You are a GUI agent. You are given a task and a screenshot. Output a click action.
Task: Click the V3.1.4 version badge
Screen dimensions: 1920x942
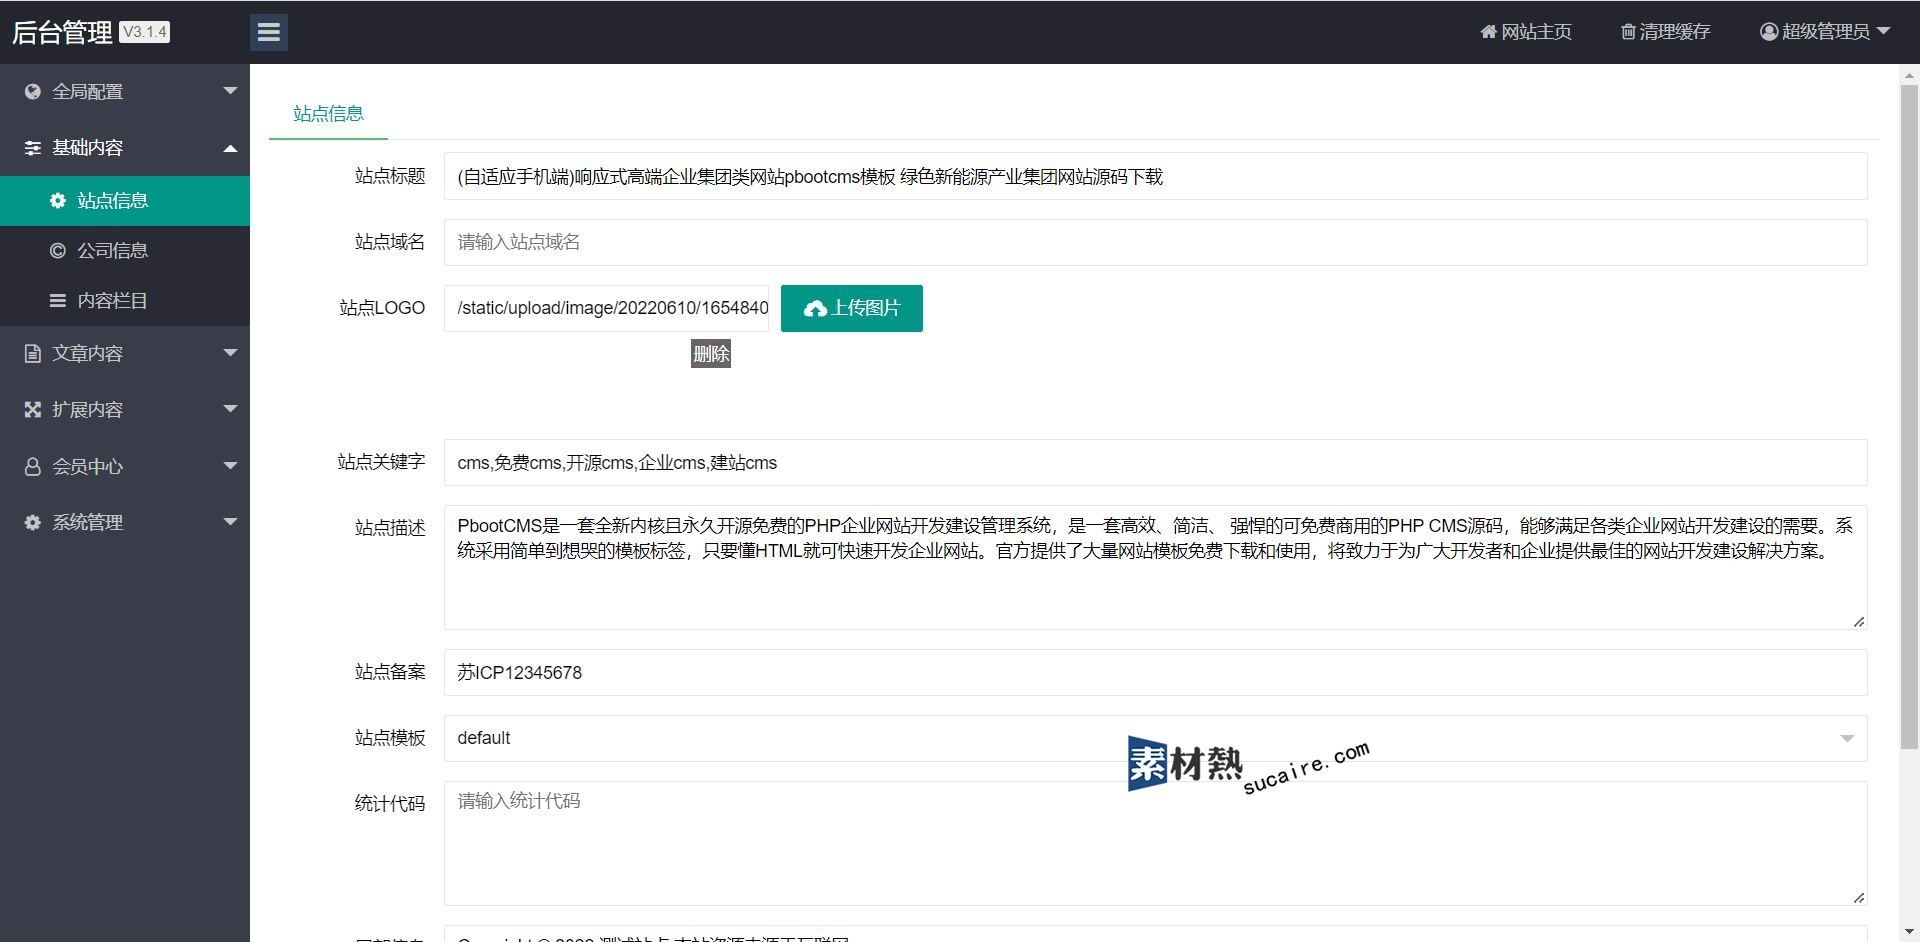click(145, 32)
